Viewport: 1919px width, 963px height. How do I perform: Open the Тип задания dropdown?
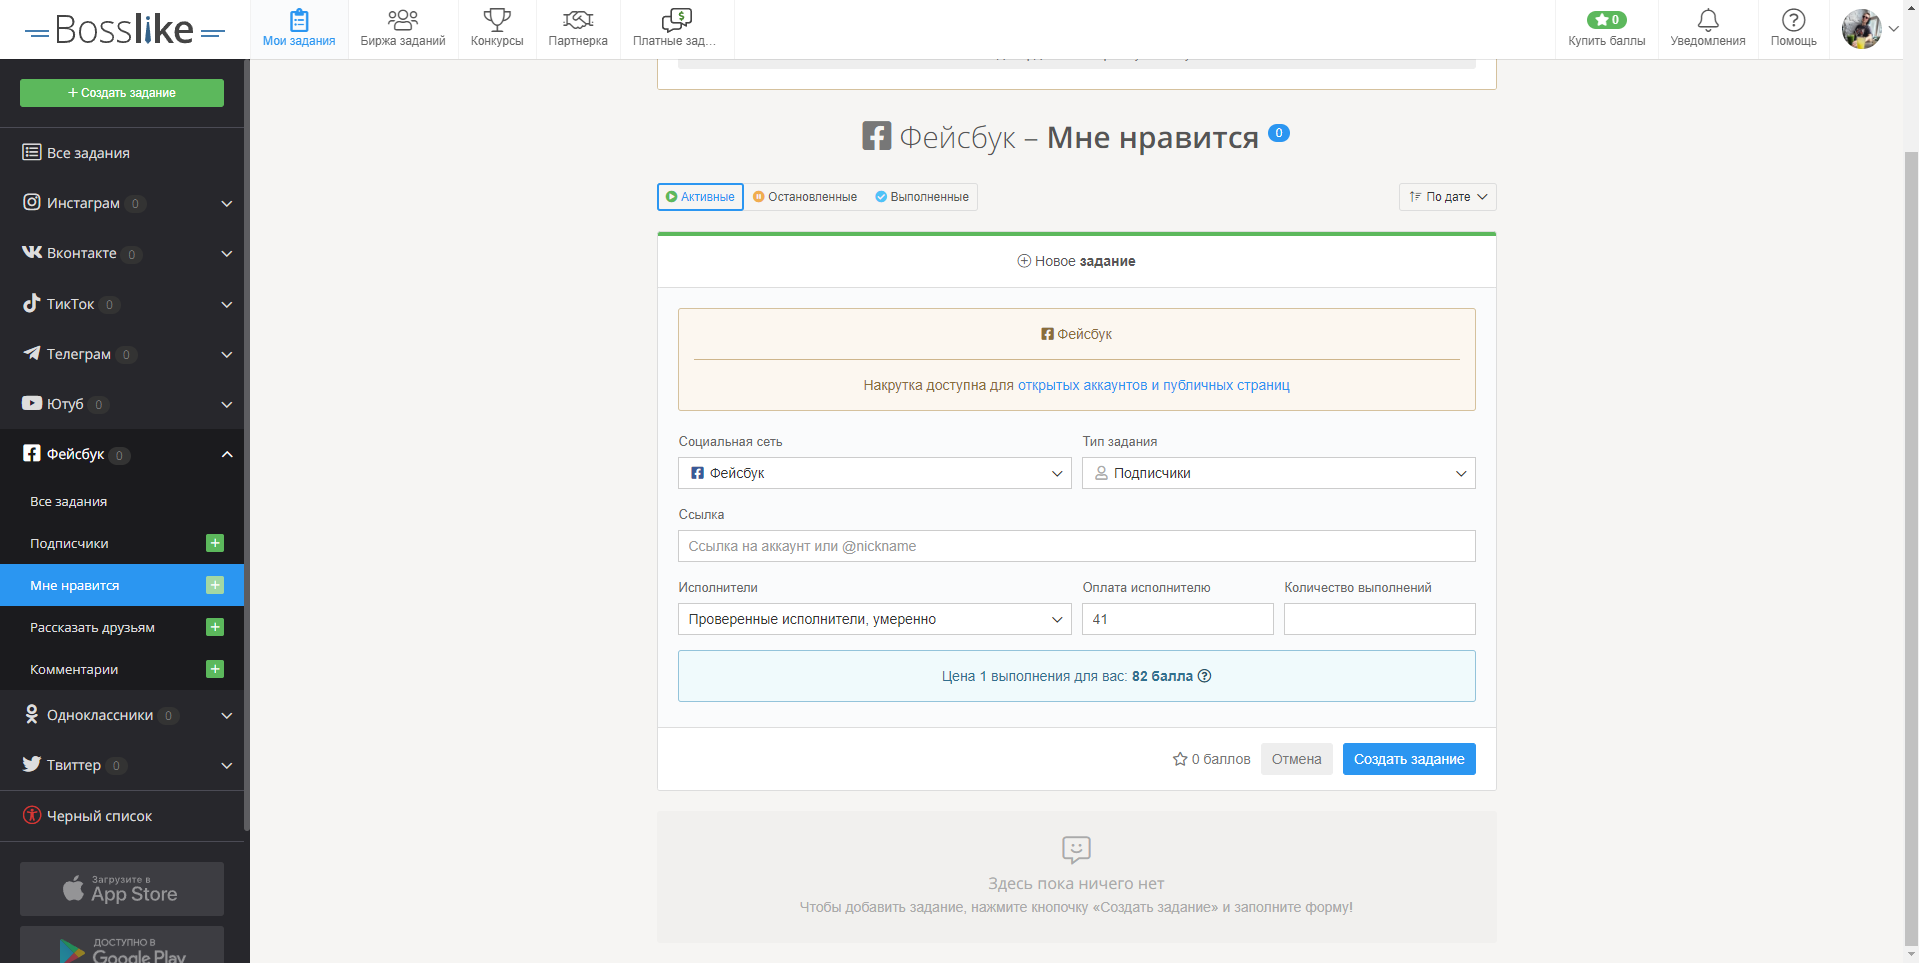(1279, 473)
